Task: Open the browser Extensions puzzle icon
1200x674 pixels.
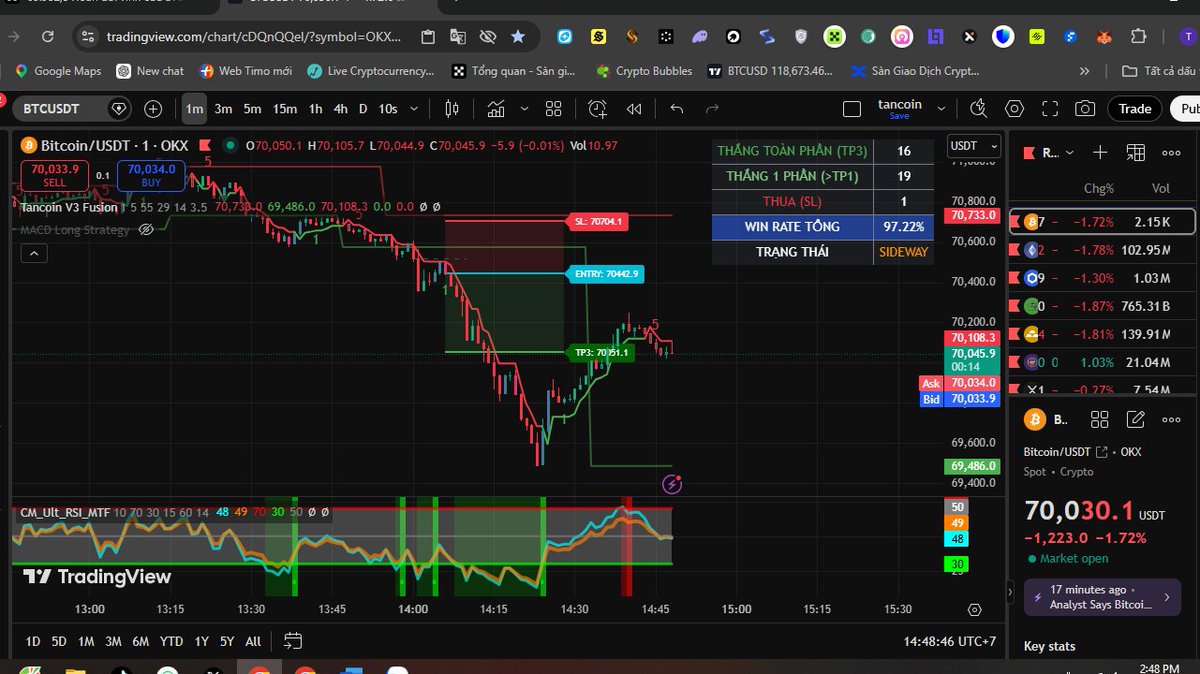Action: click(x=1138, y=37)
